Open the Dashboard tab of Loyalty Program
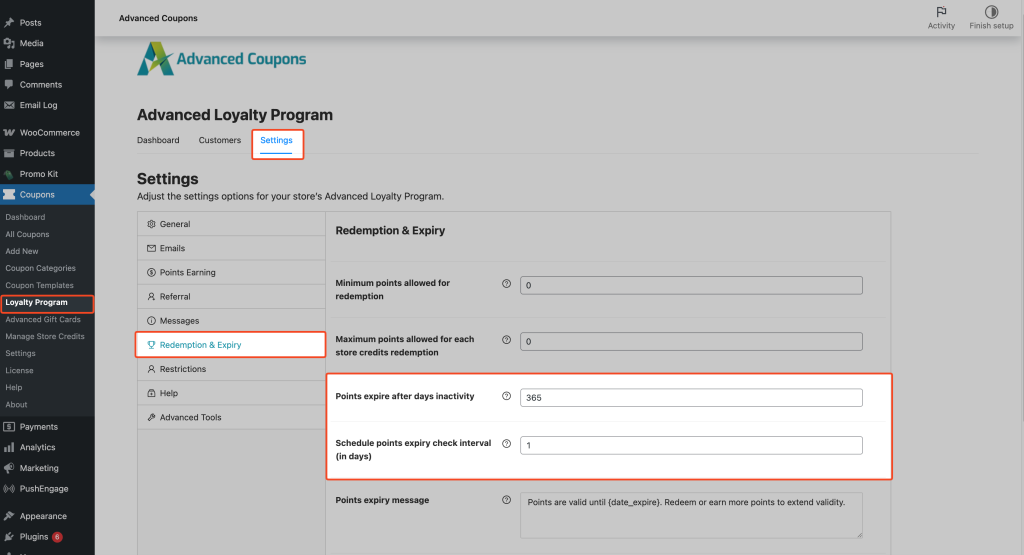This screenshot has width=1024, height=555. [x=158, y=140]
